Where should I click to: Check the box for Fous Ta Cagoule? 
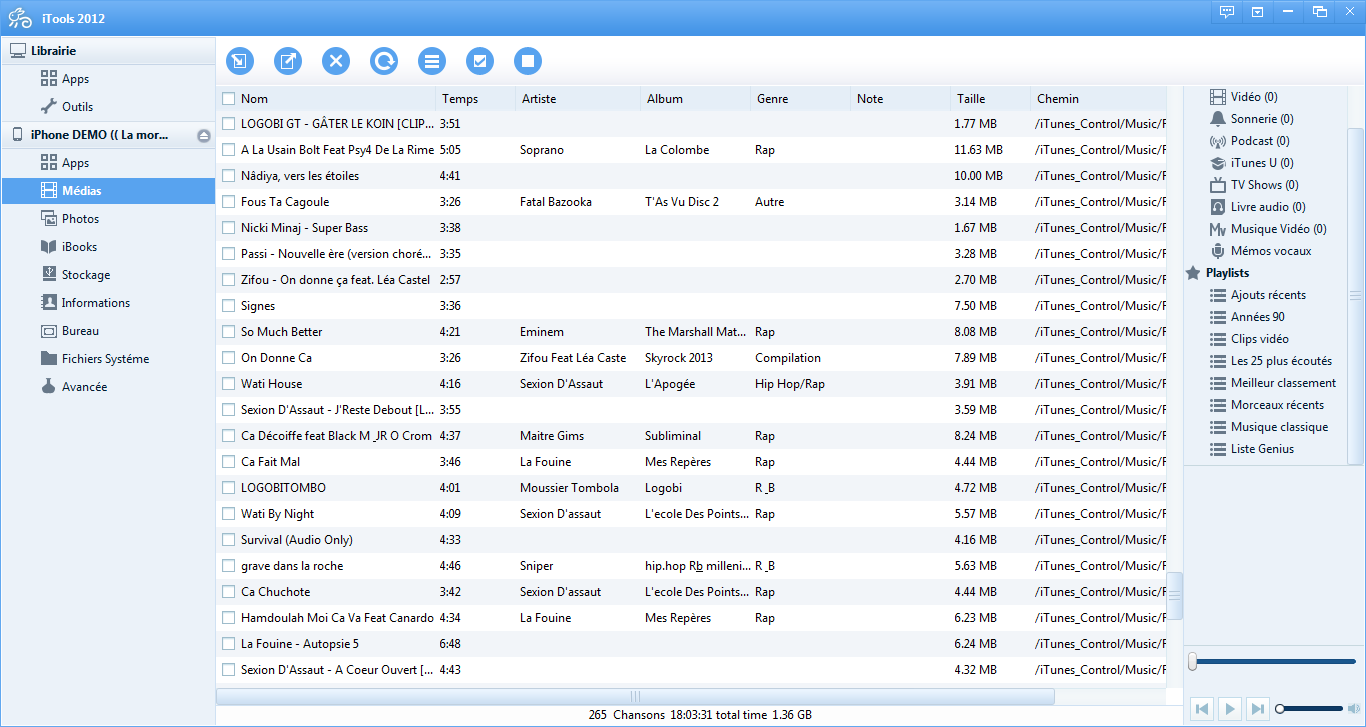point(229,202)
